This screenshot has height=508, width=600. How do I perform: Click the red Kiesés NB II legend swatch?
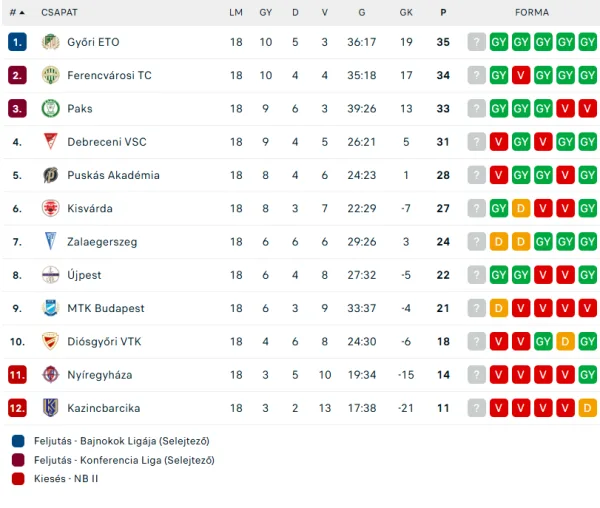18,478
